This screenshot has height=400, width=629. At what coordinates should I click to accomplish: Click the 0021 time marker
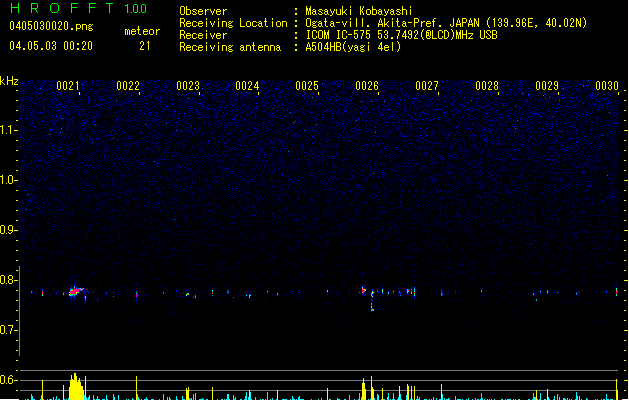click(68, 86)
